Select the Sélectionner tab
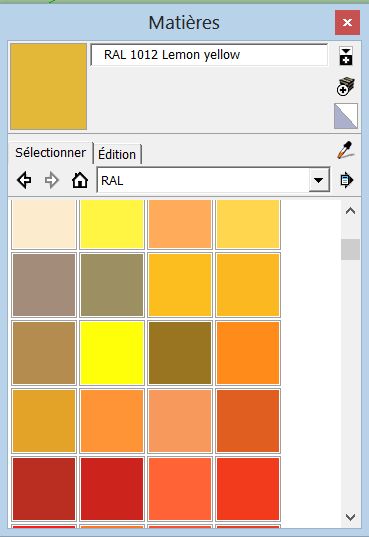The image size is (369, 537). point(50,153)
